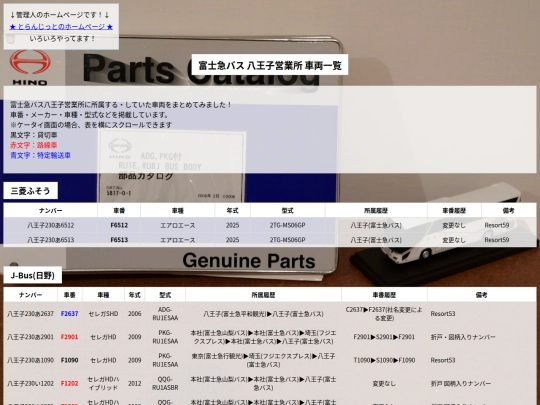Click 2TG-MS06GP in the F6513 row
This screenshot has height=405, width=540.
(288, 240)
